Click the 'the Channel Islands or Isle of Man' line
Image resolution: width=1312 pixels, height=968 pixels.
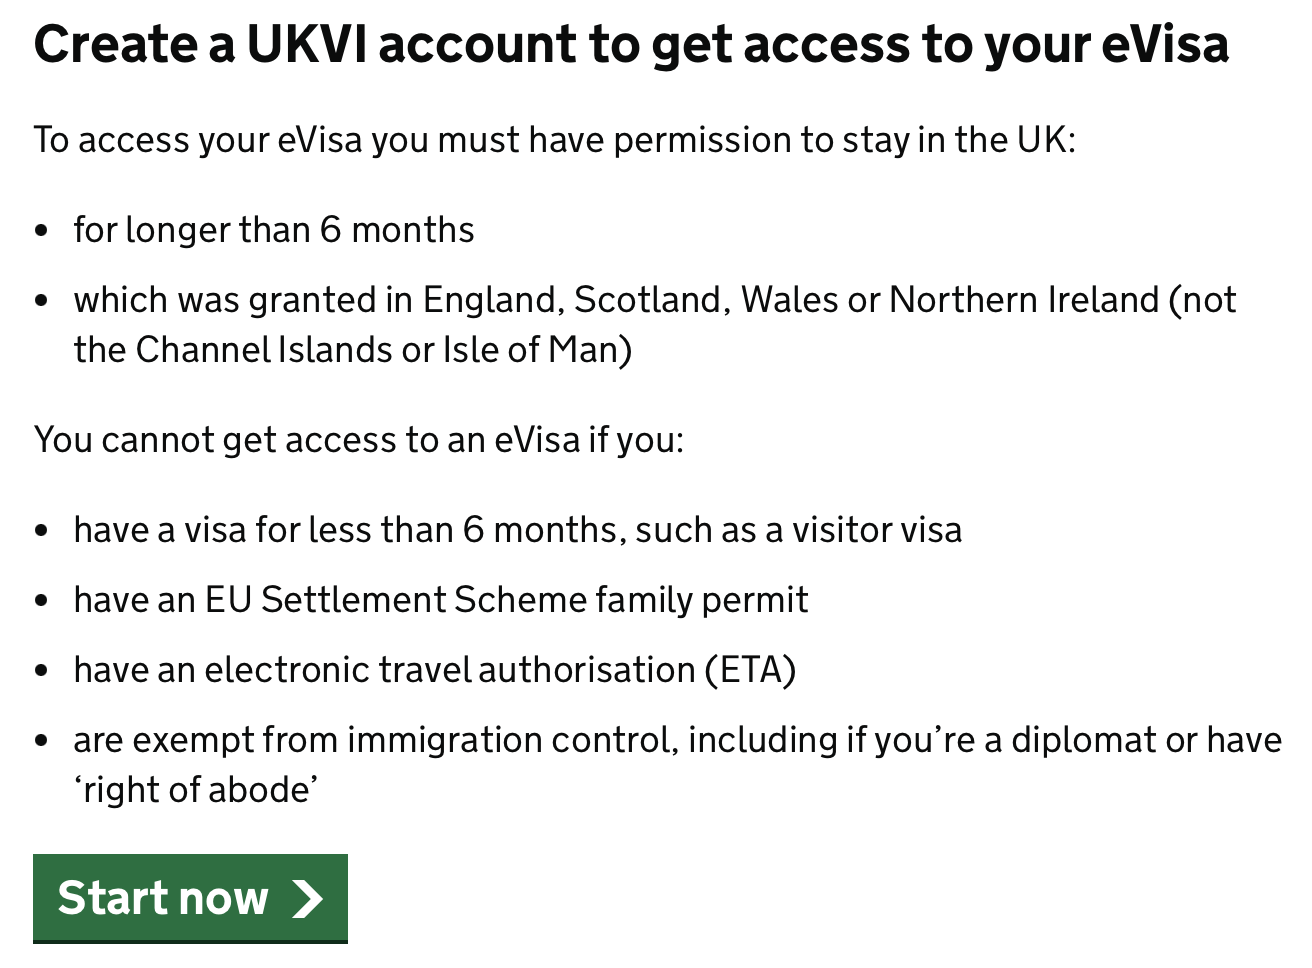coord(353,350)
